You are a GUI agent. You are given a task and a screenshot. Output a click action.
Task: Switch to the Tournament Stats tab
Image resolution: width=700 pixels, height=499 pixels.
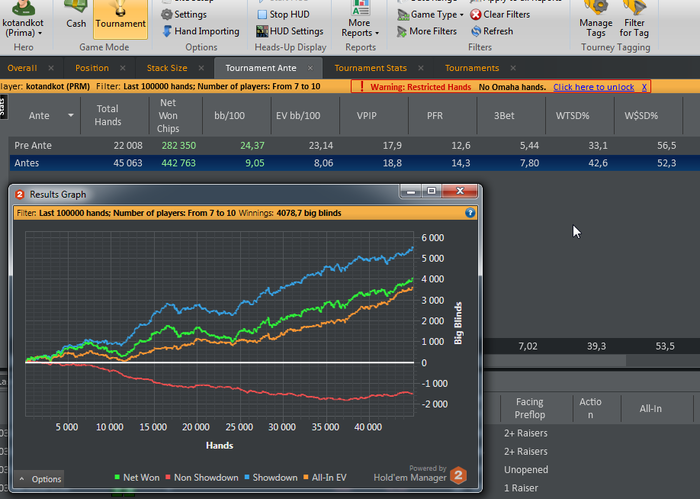[371, 68]
